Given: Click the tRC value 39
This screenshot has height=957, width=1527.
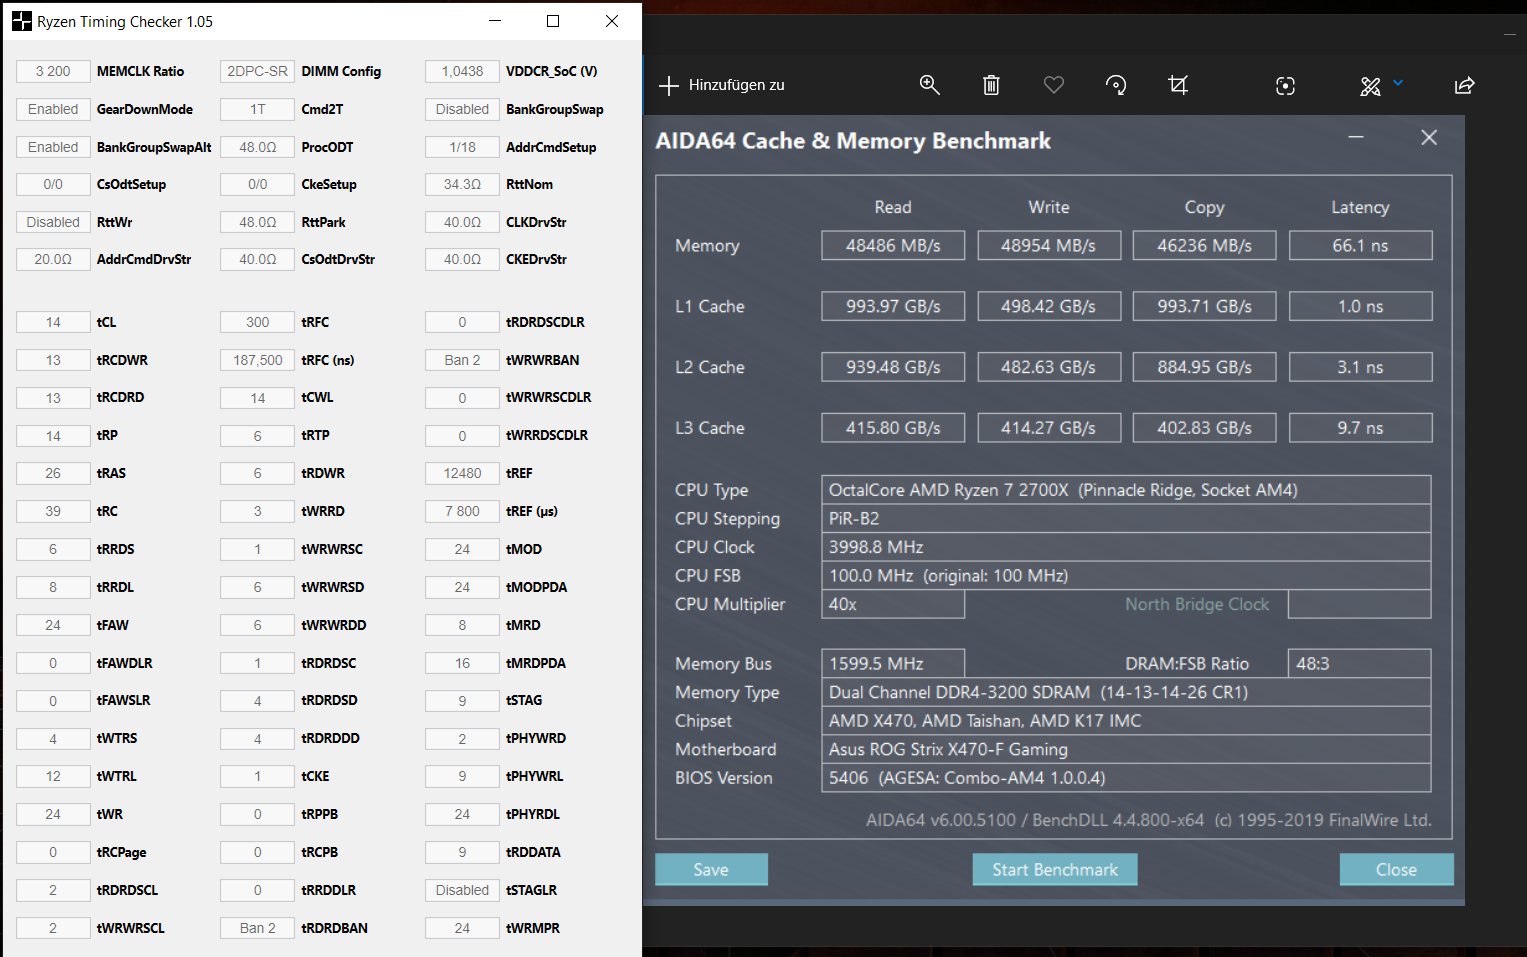Looking at the screenshot, I should [x=53, y=511].
